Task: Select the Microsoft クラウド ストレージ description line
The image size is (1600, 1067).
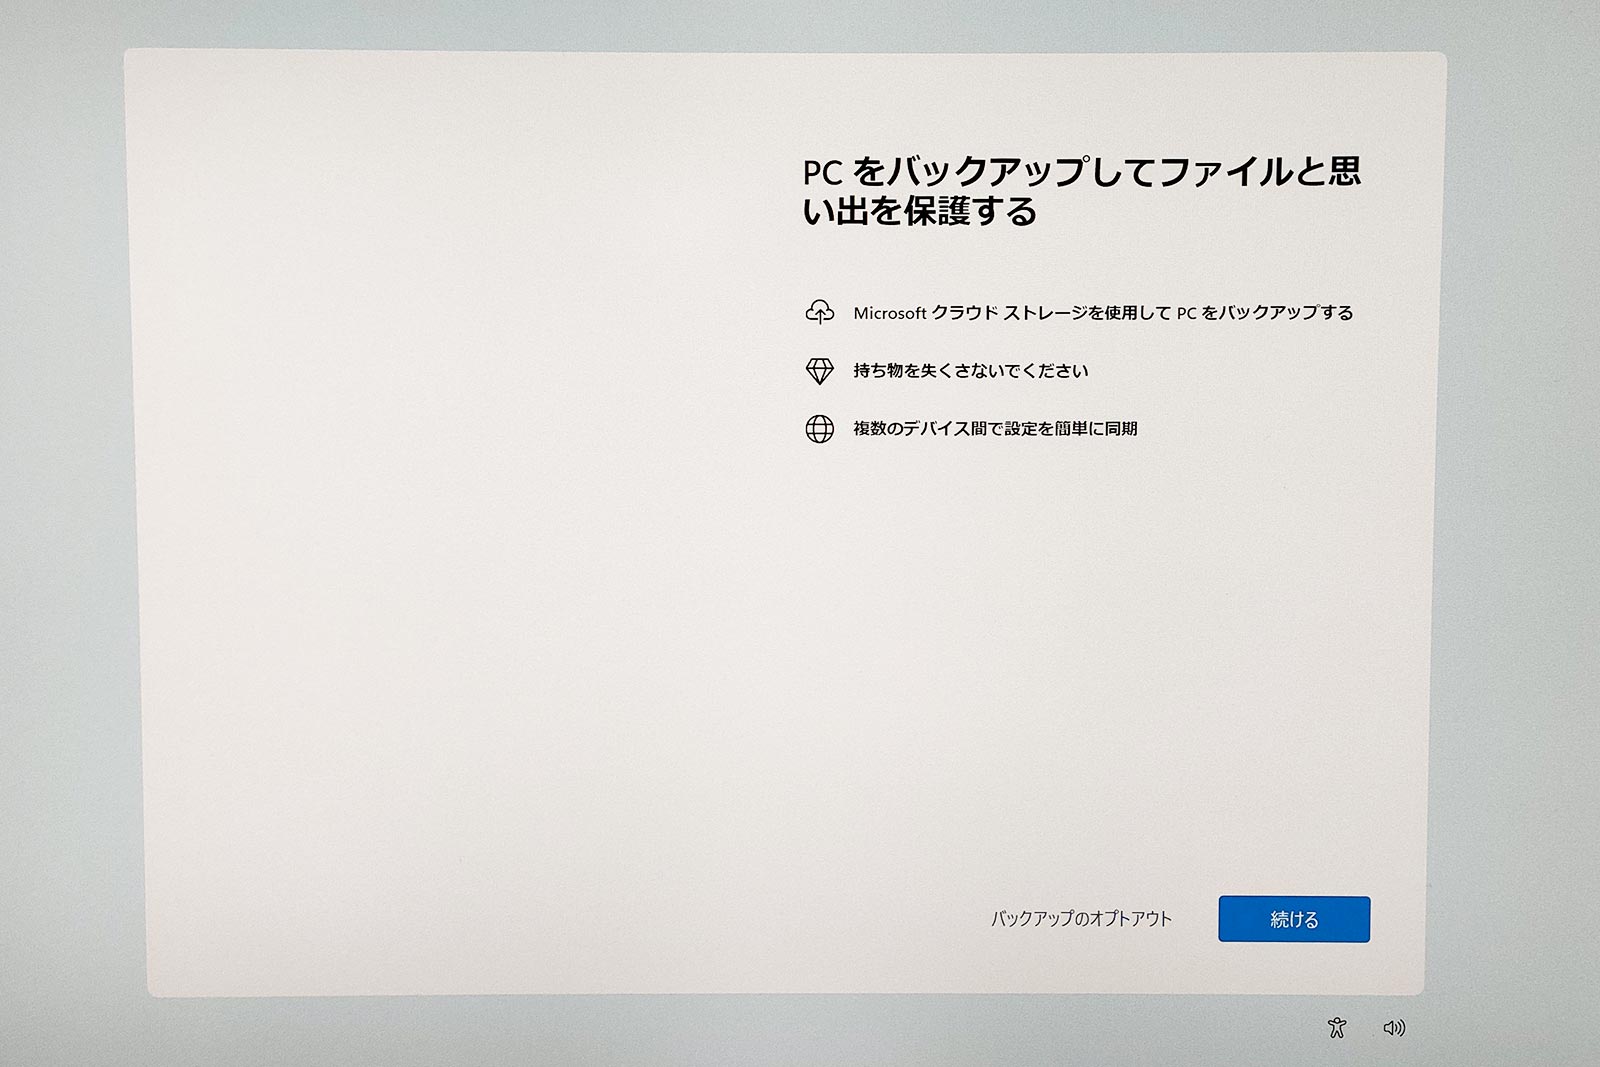Action: pos(1102,313)
